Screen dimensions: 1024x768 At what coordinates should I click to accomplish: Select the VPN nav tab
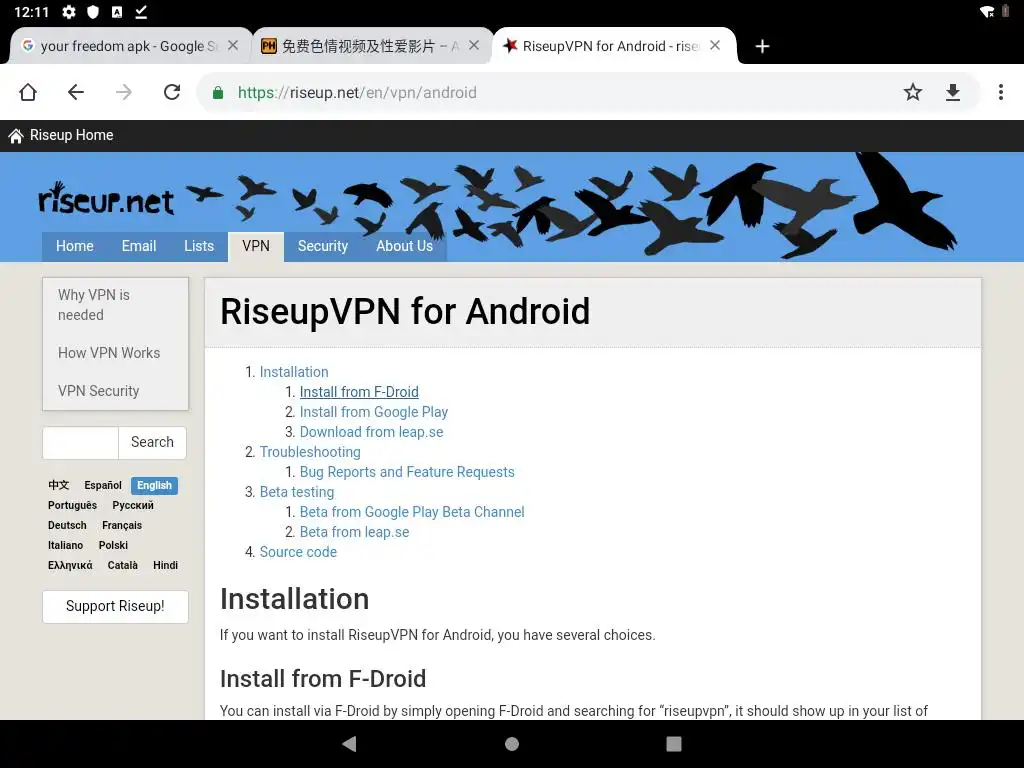click(x=255, y=246)
